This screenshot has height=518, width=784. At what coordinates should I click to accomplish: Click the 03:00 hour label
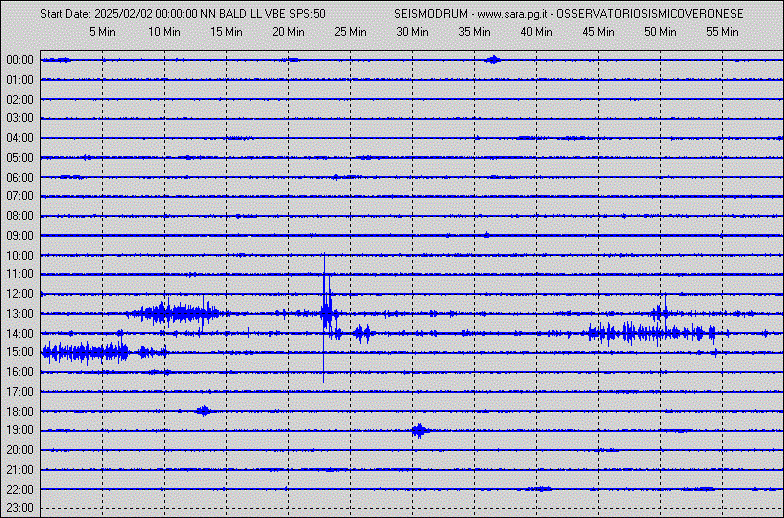20,118
